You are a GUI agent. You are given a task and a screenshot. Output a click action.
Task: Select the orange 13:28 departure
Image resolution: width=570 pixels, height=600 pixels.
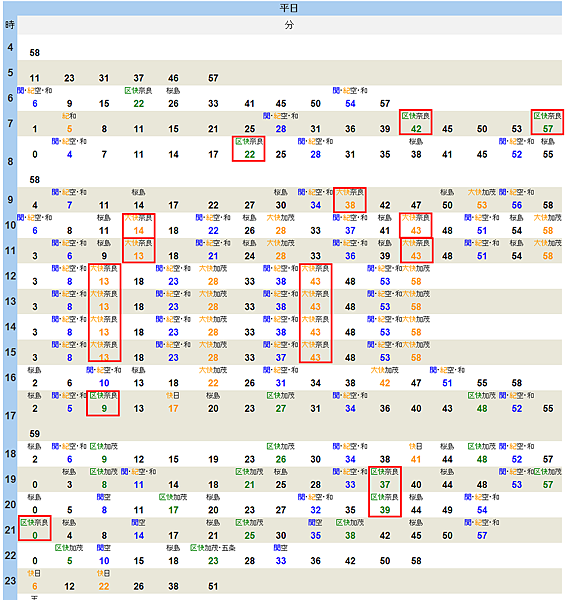[x=213, y=307]
